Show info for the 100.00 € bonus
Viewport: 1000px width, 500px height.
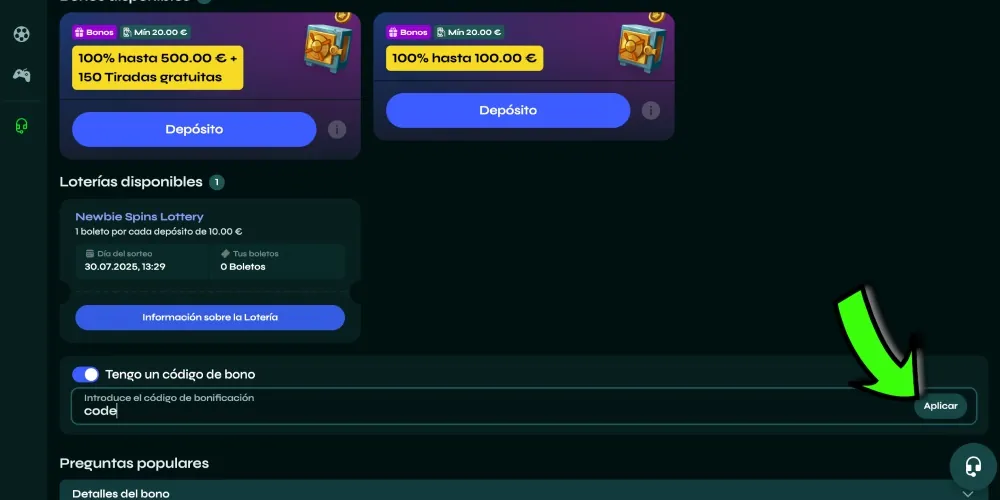pos(651,111)
